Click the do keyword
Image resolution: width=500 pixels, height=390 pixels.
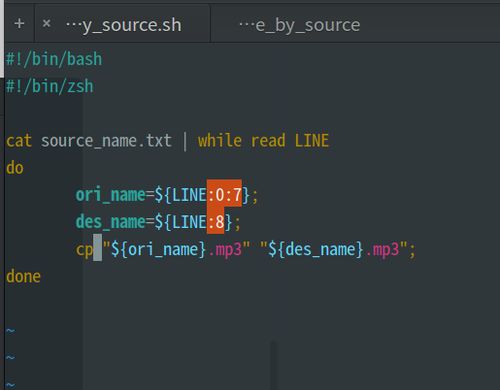tap(15, 168)
